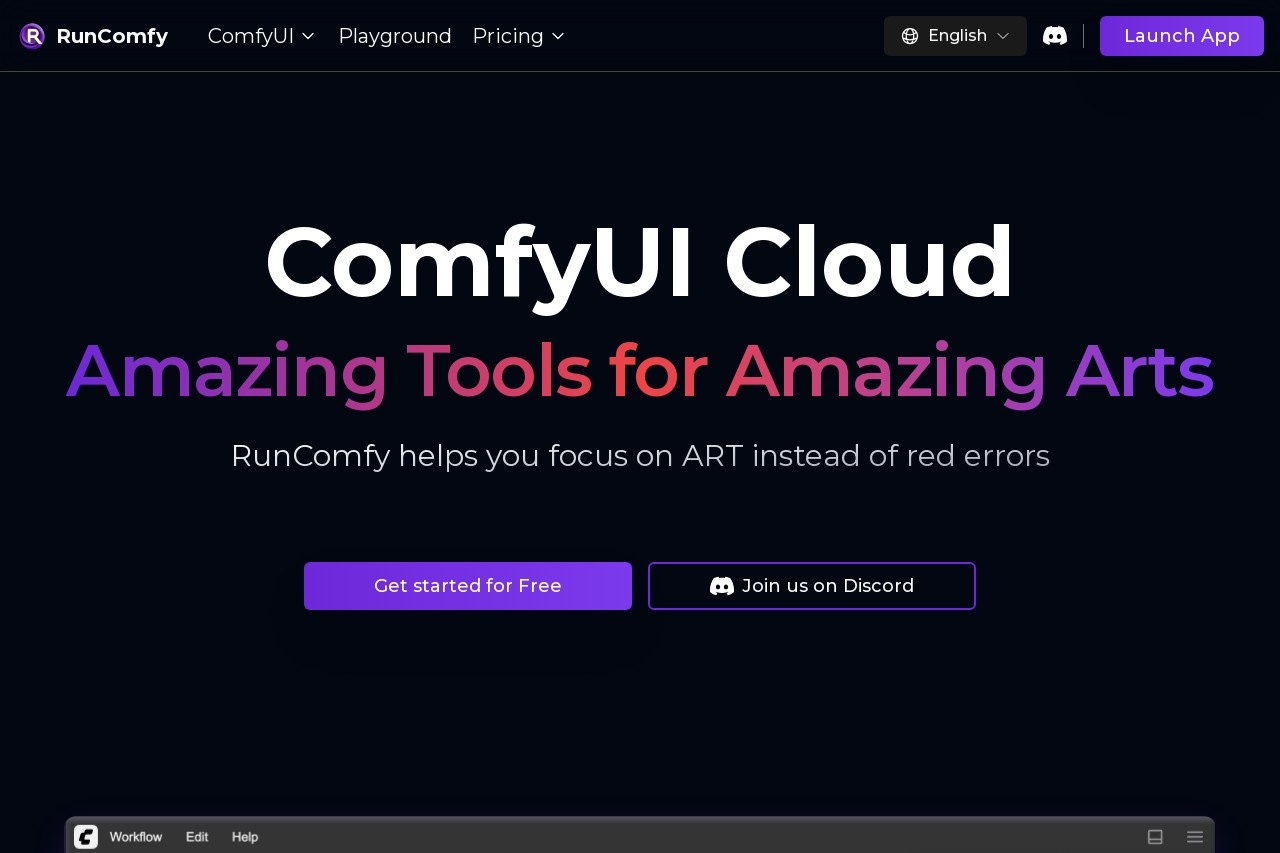Go to the Playground page

tap(395, 36)
